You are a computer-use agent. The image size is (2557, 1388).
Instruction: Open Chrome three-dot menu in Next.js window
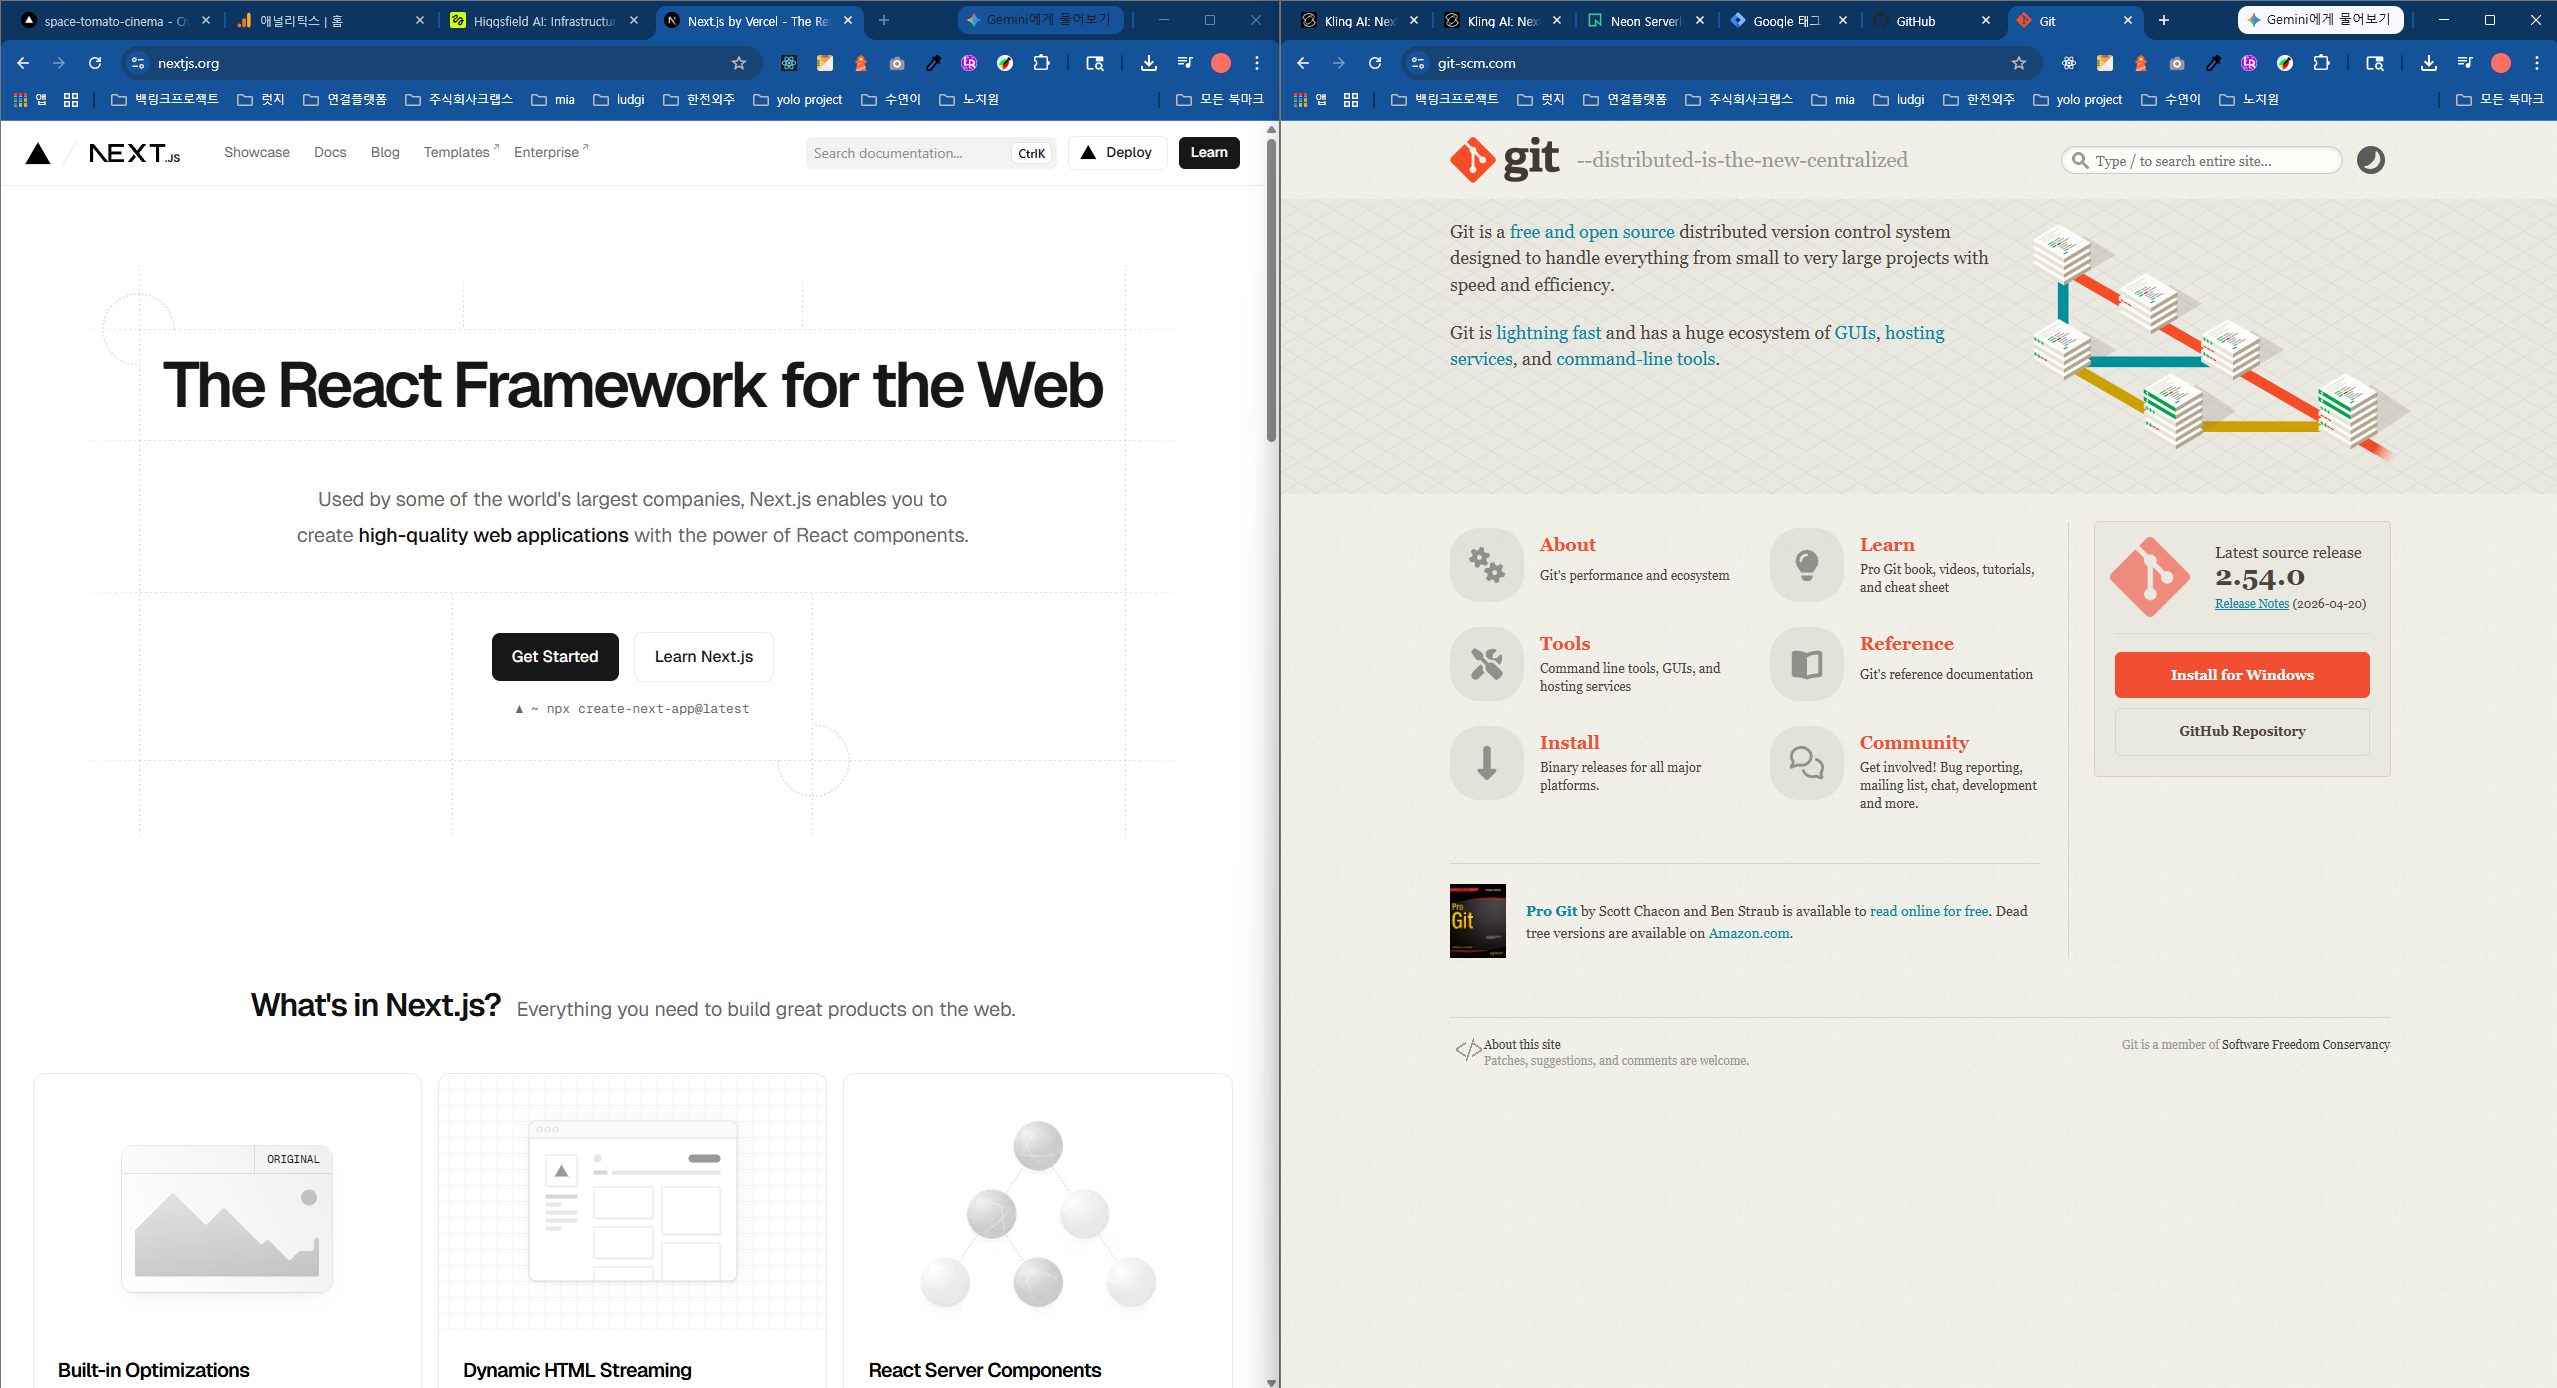click(x=1257, y=63)
